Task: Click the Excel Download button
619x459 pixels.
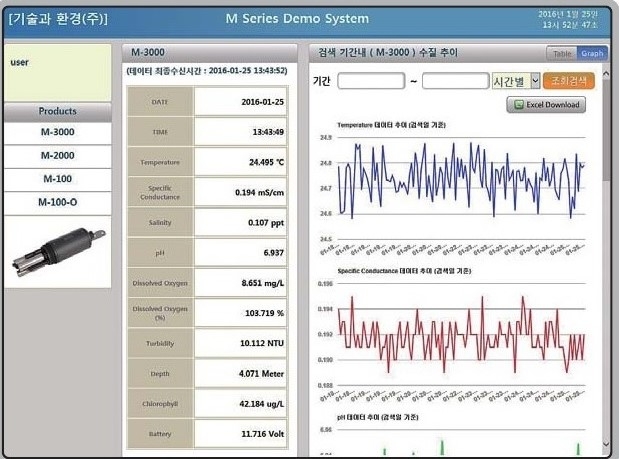Action: coord(546,104)
